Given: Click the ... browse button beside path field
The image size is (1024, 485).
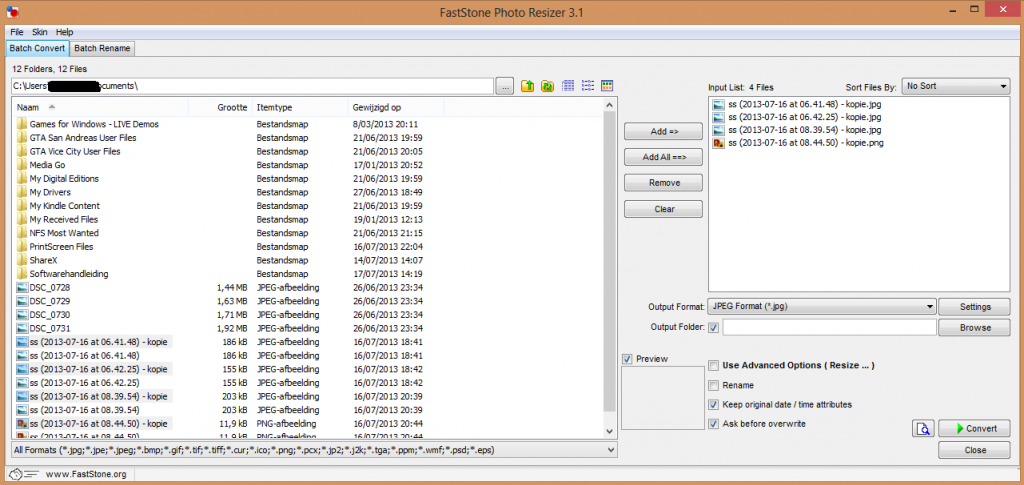Looking at the screenshot, I should [505, 86].
